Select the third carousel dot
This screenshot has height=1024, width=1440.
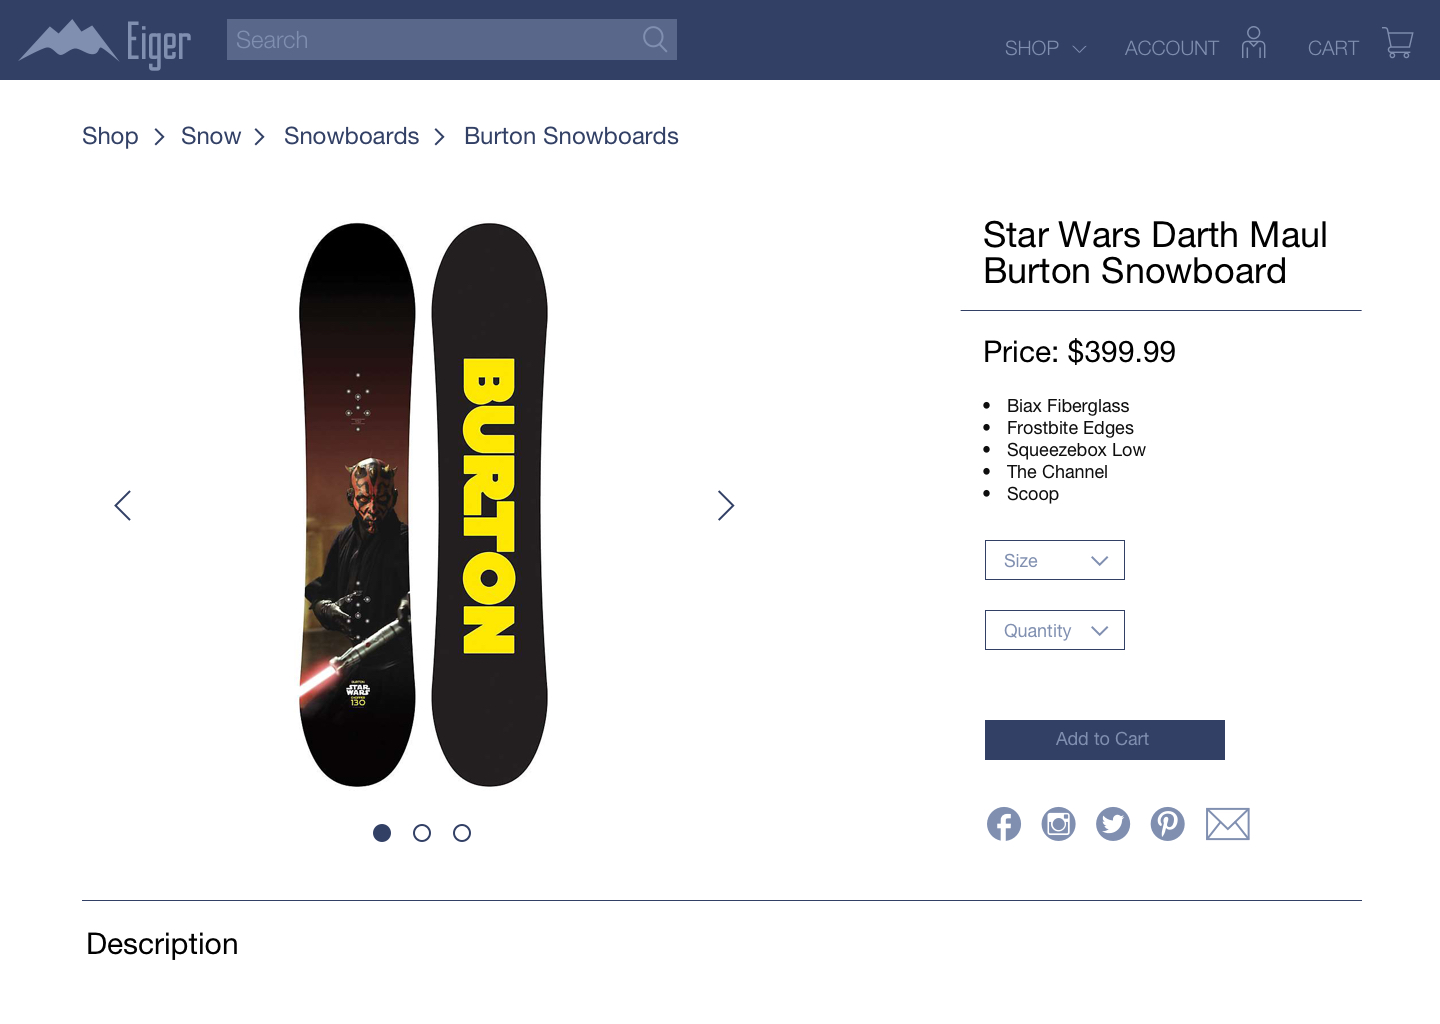click(x=462, y=833)
